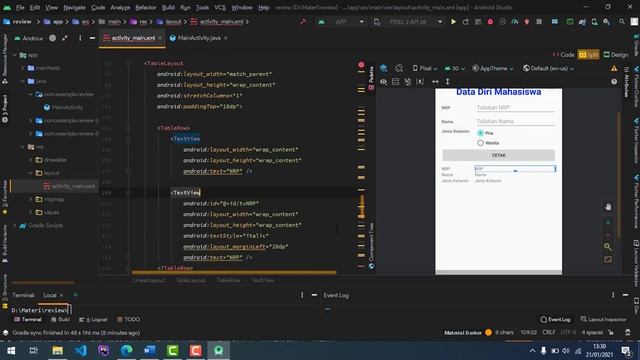
Task: Hide the Project panel with minus icon
Action: (x=92, y=38)
